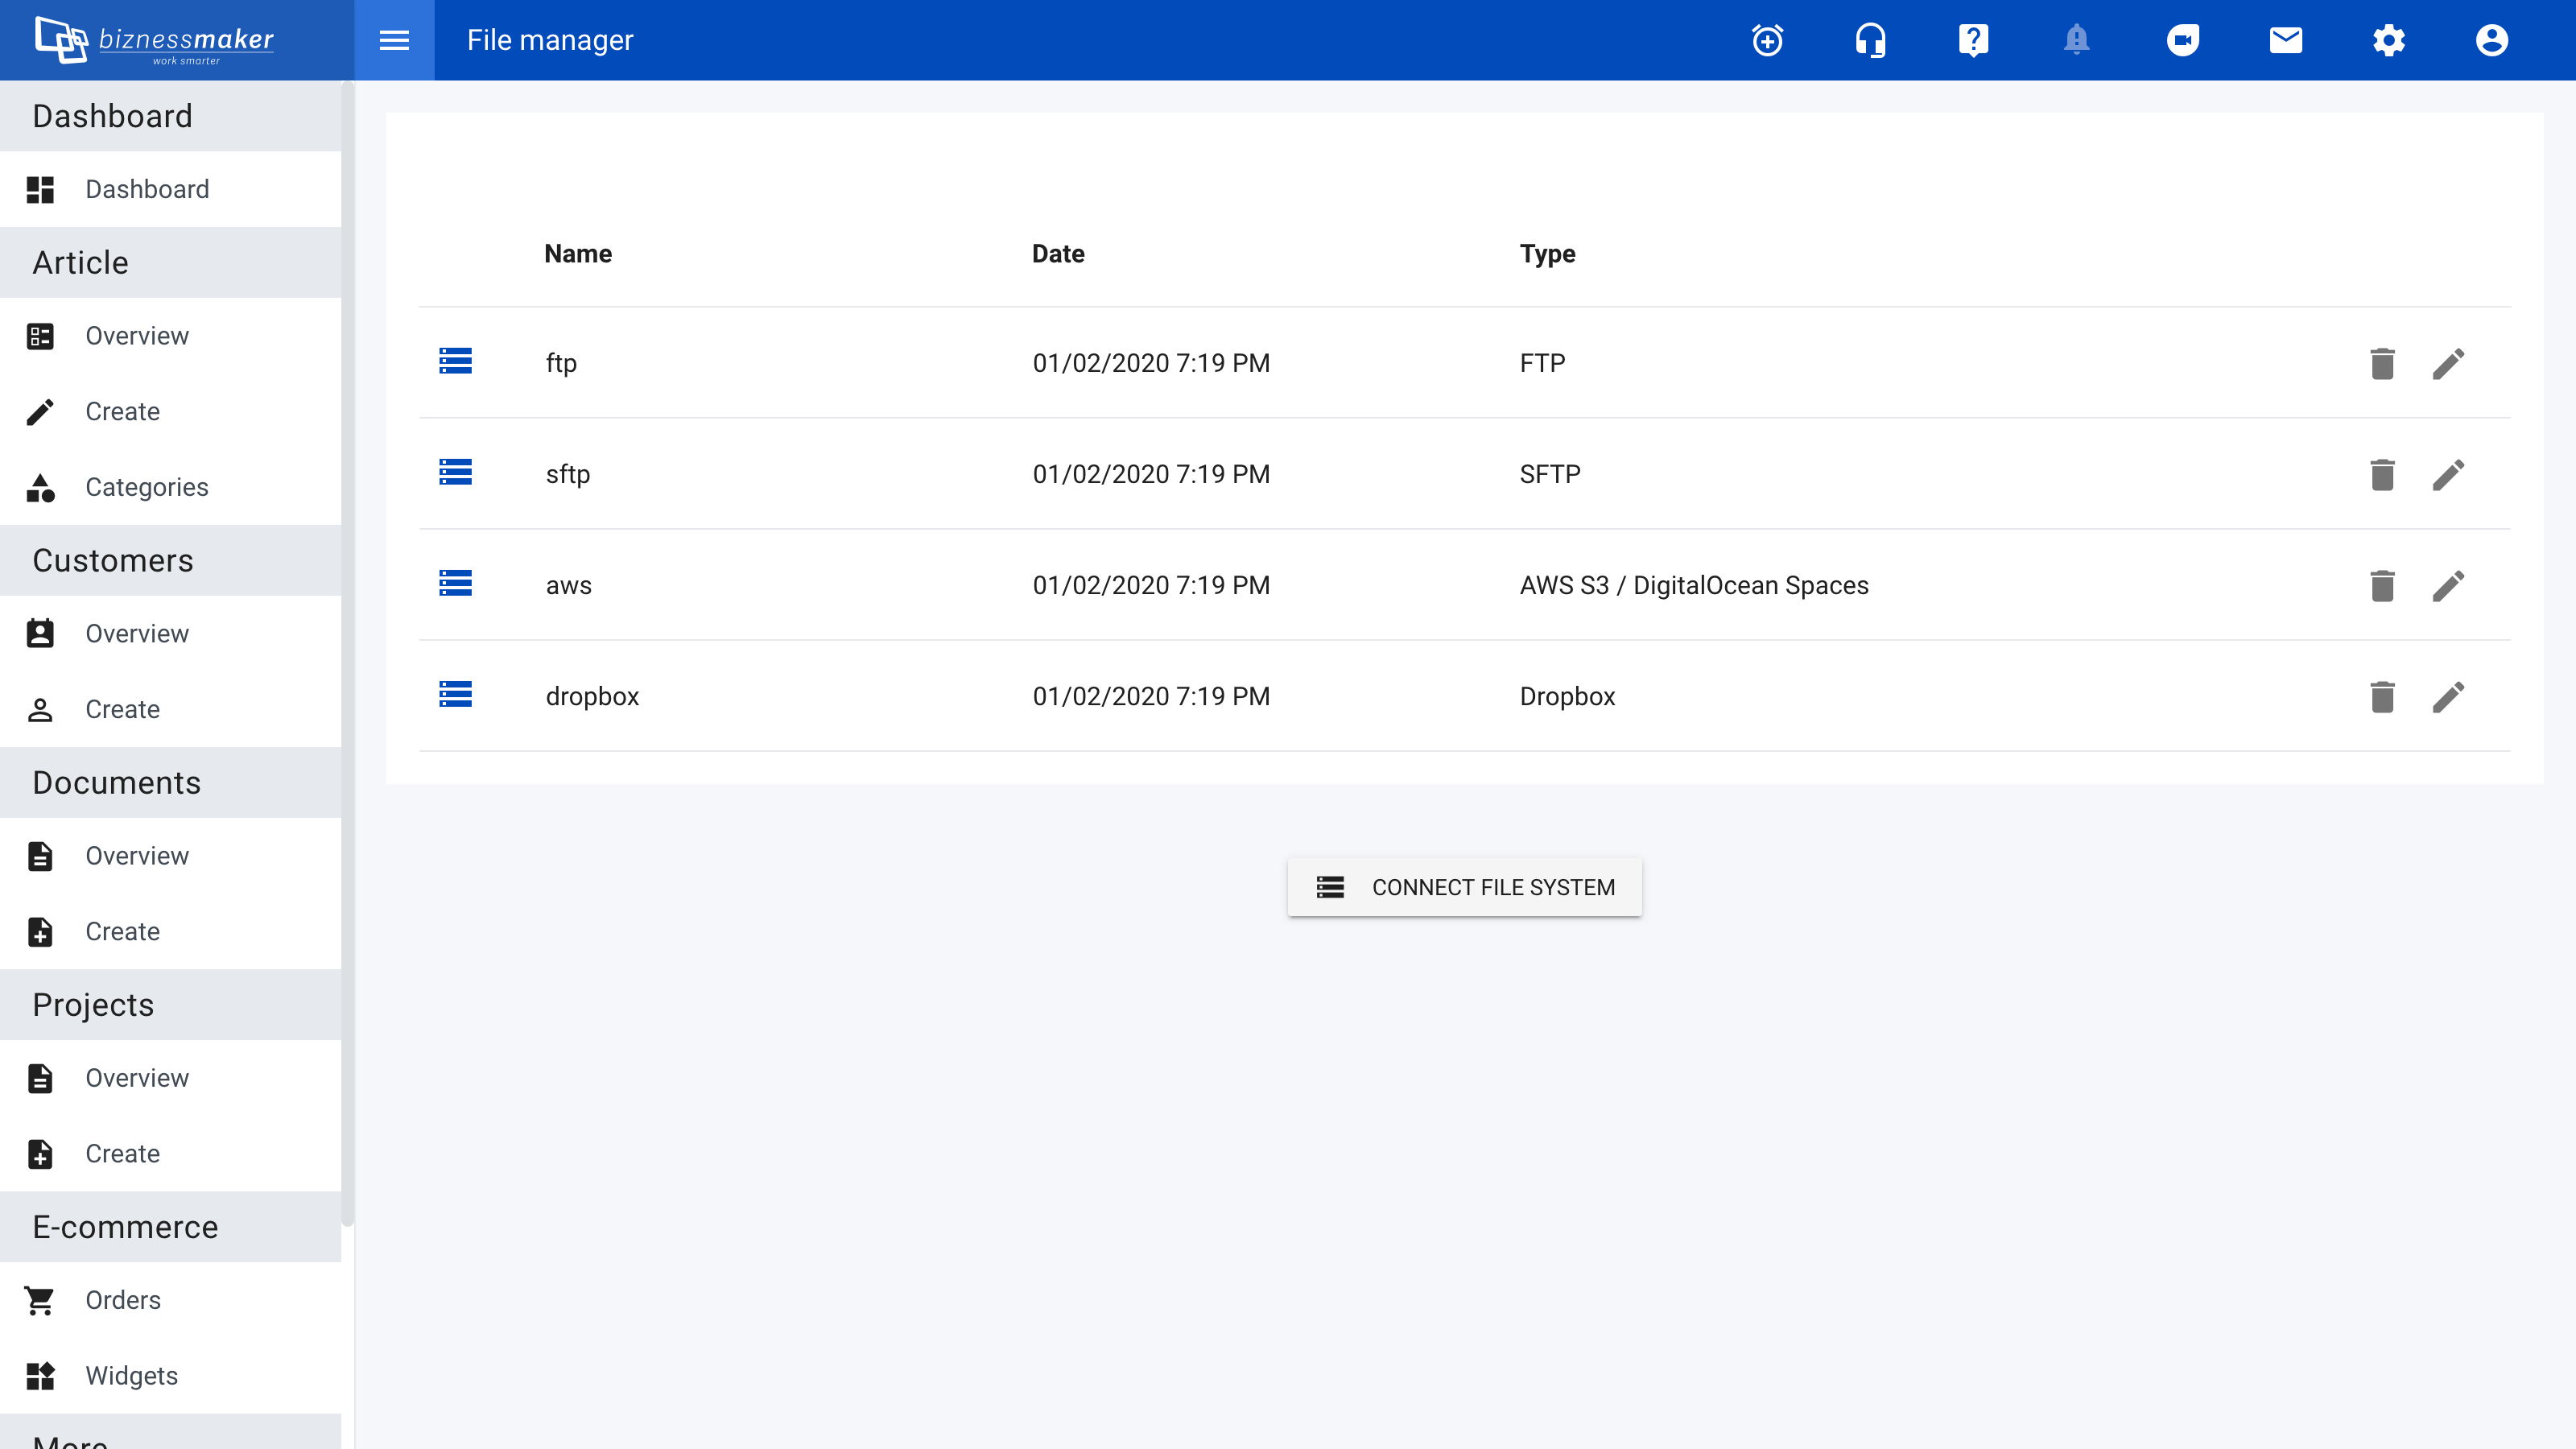
Task: Click the trash icon for dropbox row
Action: (x=2382, y=696)
